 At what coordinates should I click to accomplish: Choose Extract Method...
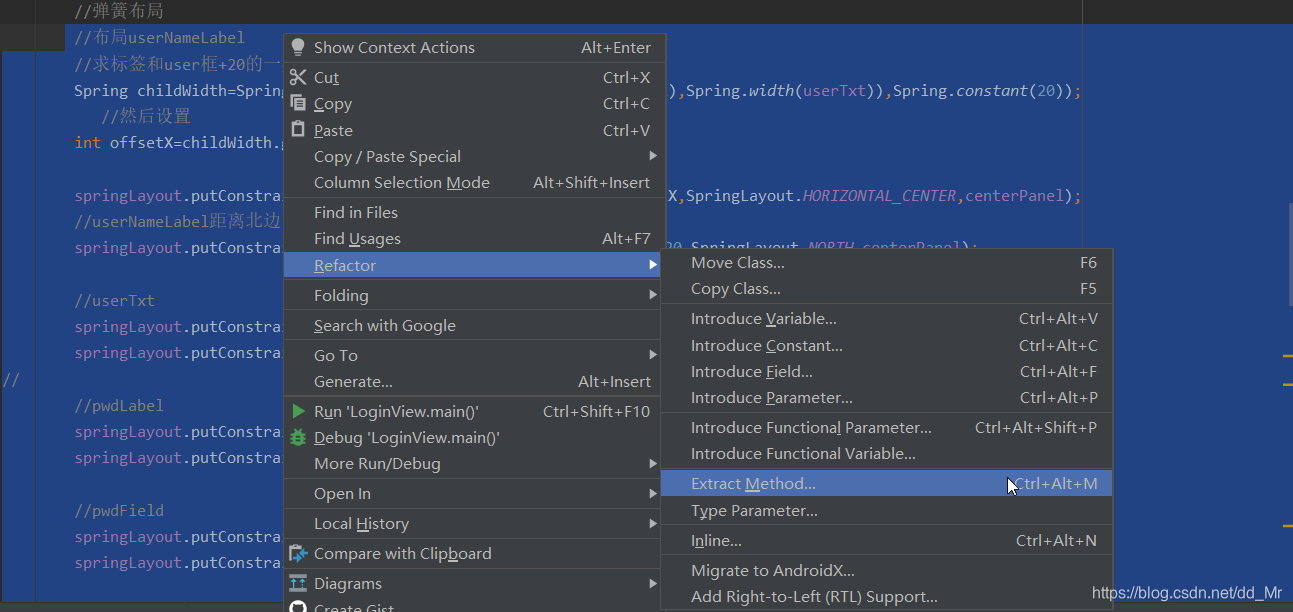click(887, 483)
